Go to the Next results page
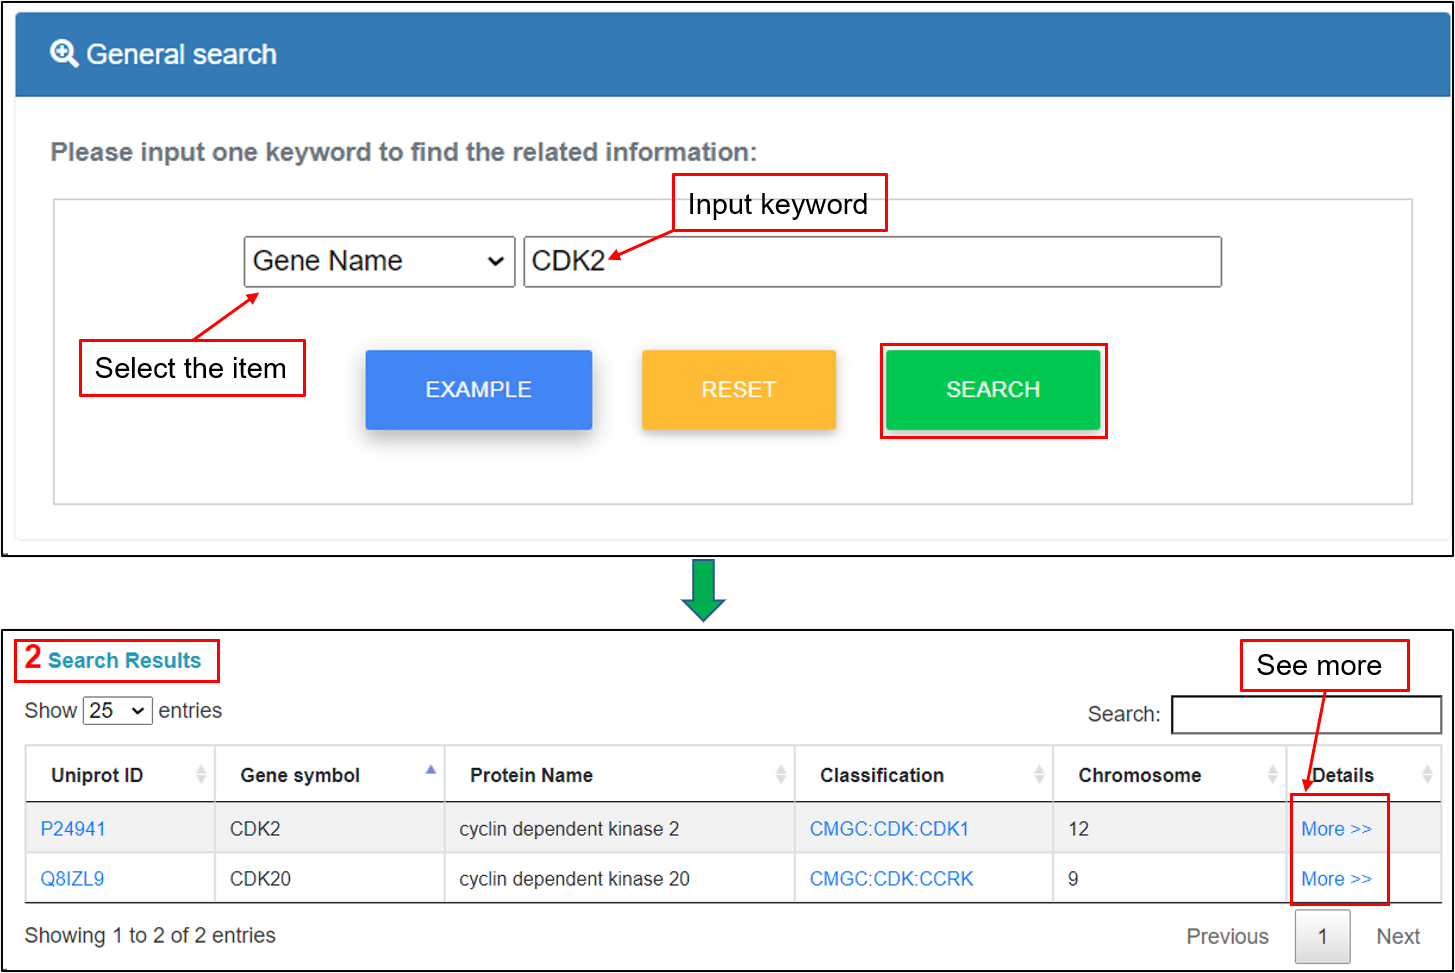The height and width of the screenshot is (973, 1455). 1397,936
